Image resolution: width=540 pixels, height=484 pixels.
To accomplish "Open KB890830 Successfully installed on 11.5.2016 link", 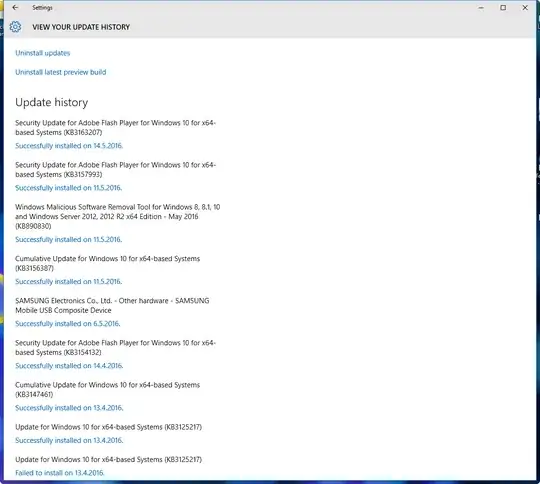I will pyautogui.click(x=69, y=239).
